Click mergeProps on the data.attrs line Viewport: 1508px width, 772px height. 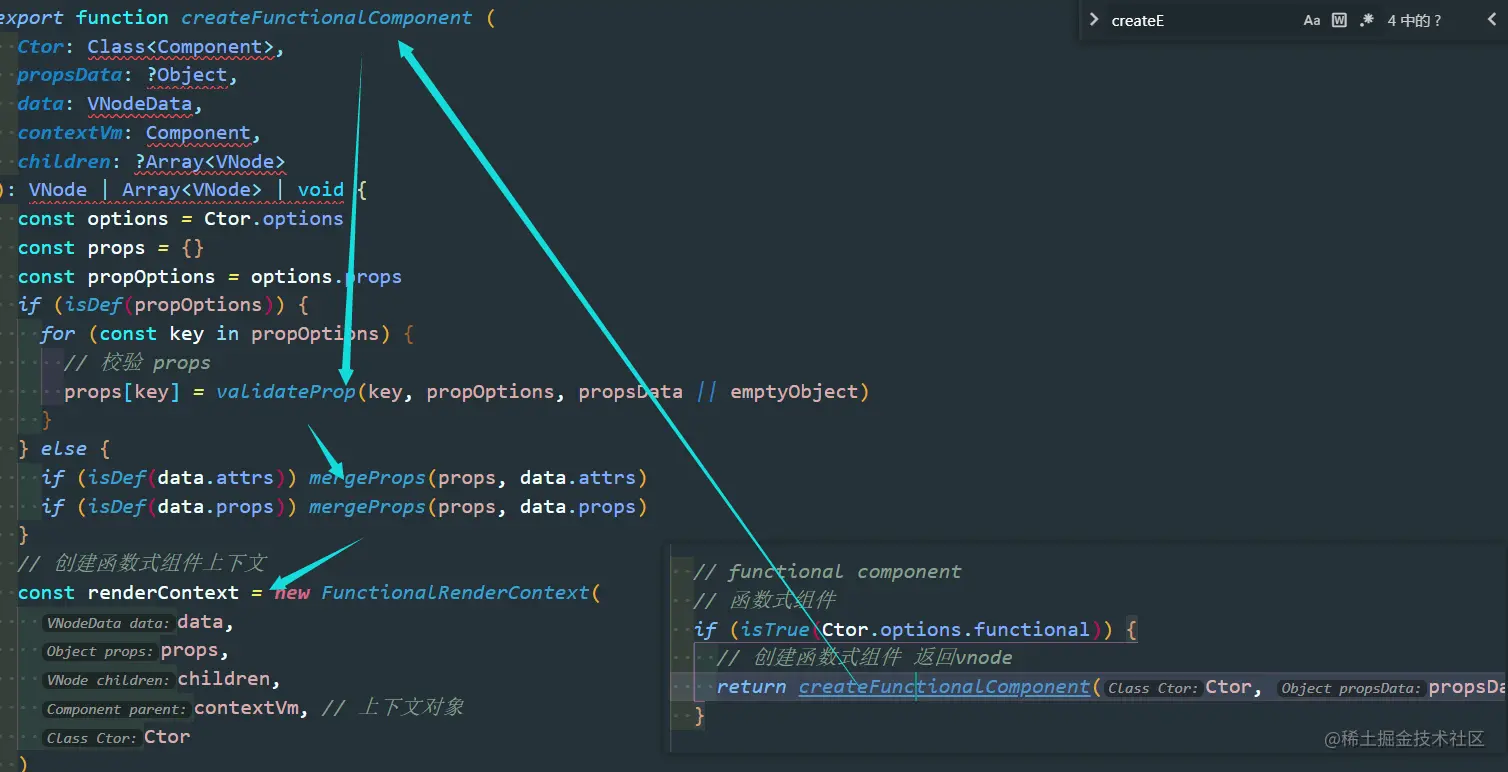tap(367, 477)
